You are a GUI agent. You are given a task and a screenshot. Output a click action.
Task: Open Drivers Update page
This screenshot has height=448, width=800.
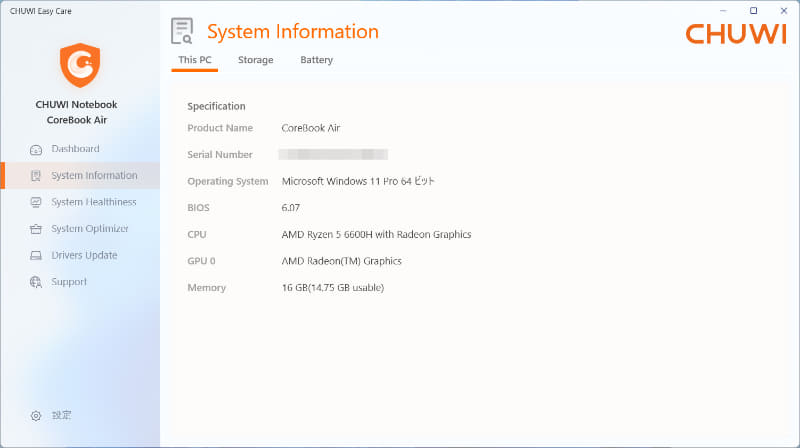tap(84, 255)
